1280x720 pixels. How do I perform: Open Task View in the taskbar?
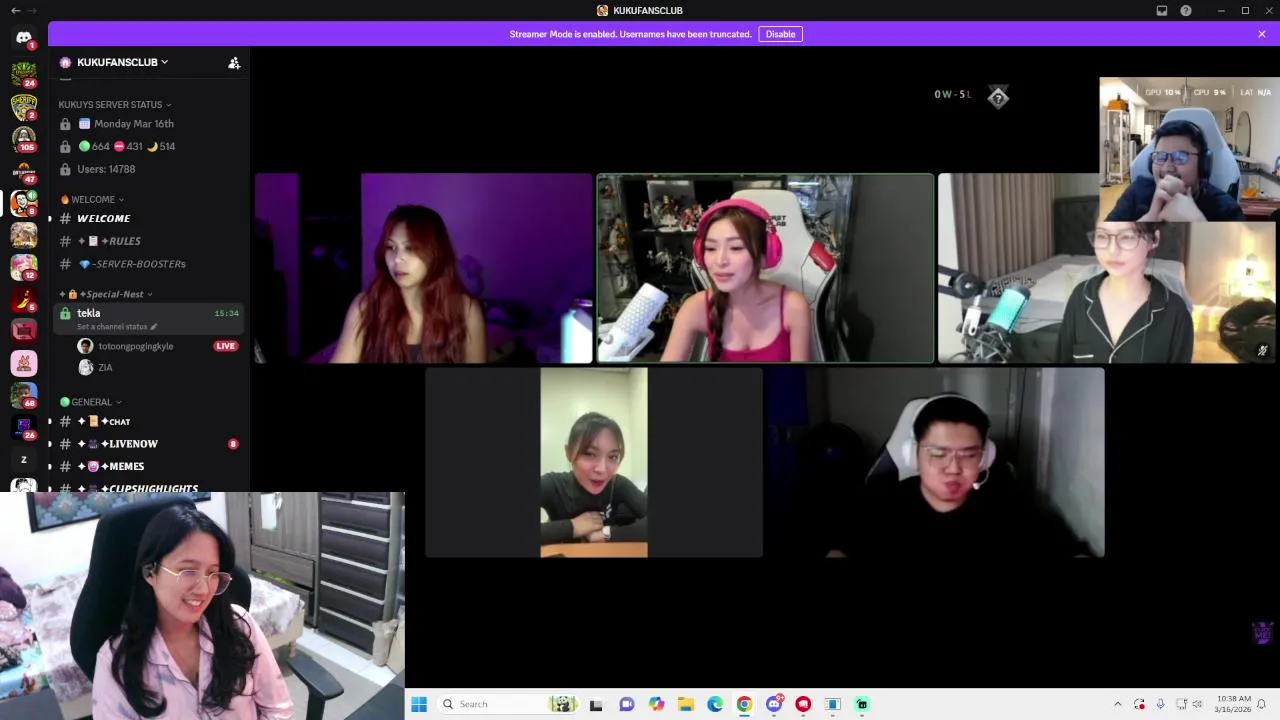point(596,704)
